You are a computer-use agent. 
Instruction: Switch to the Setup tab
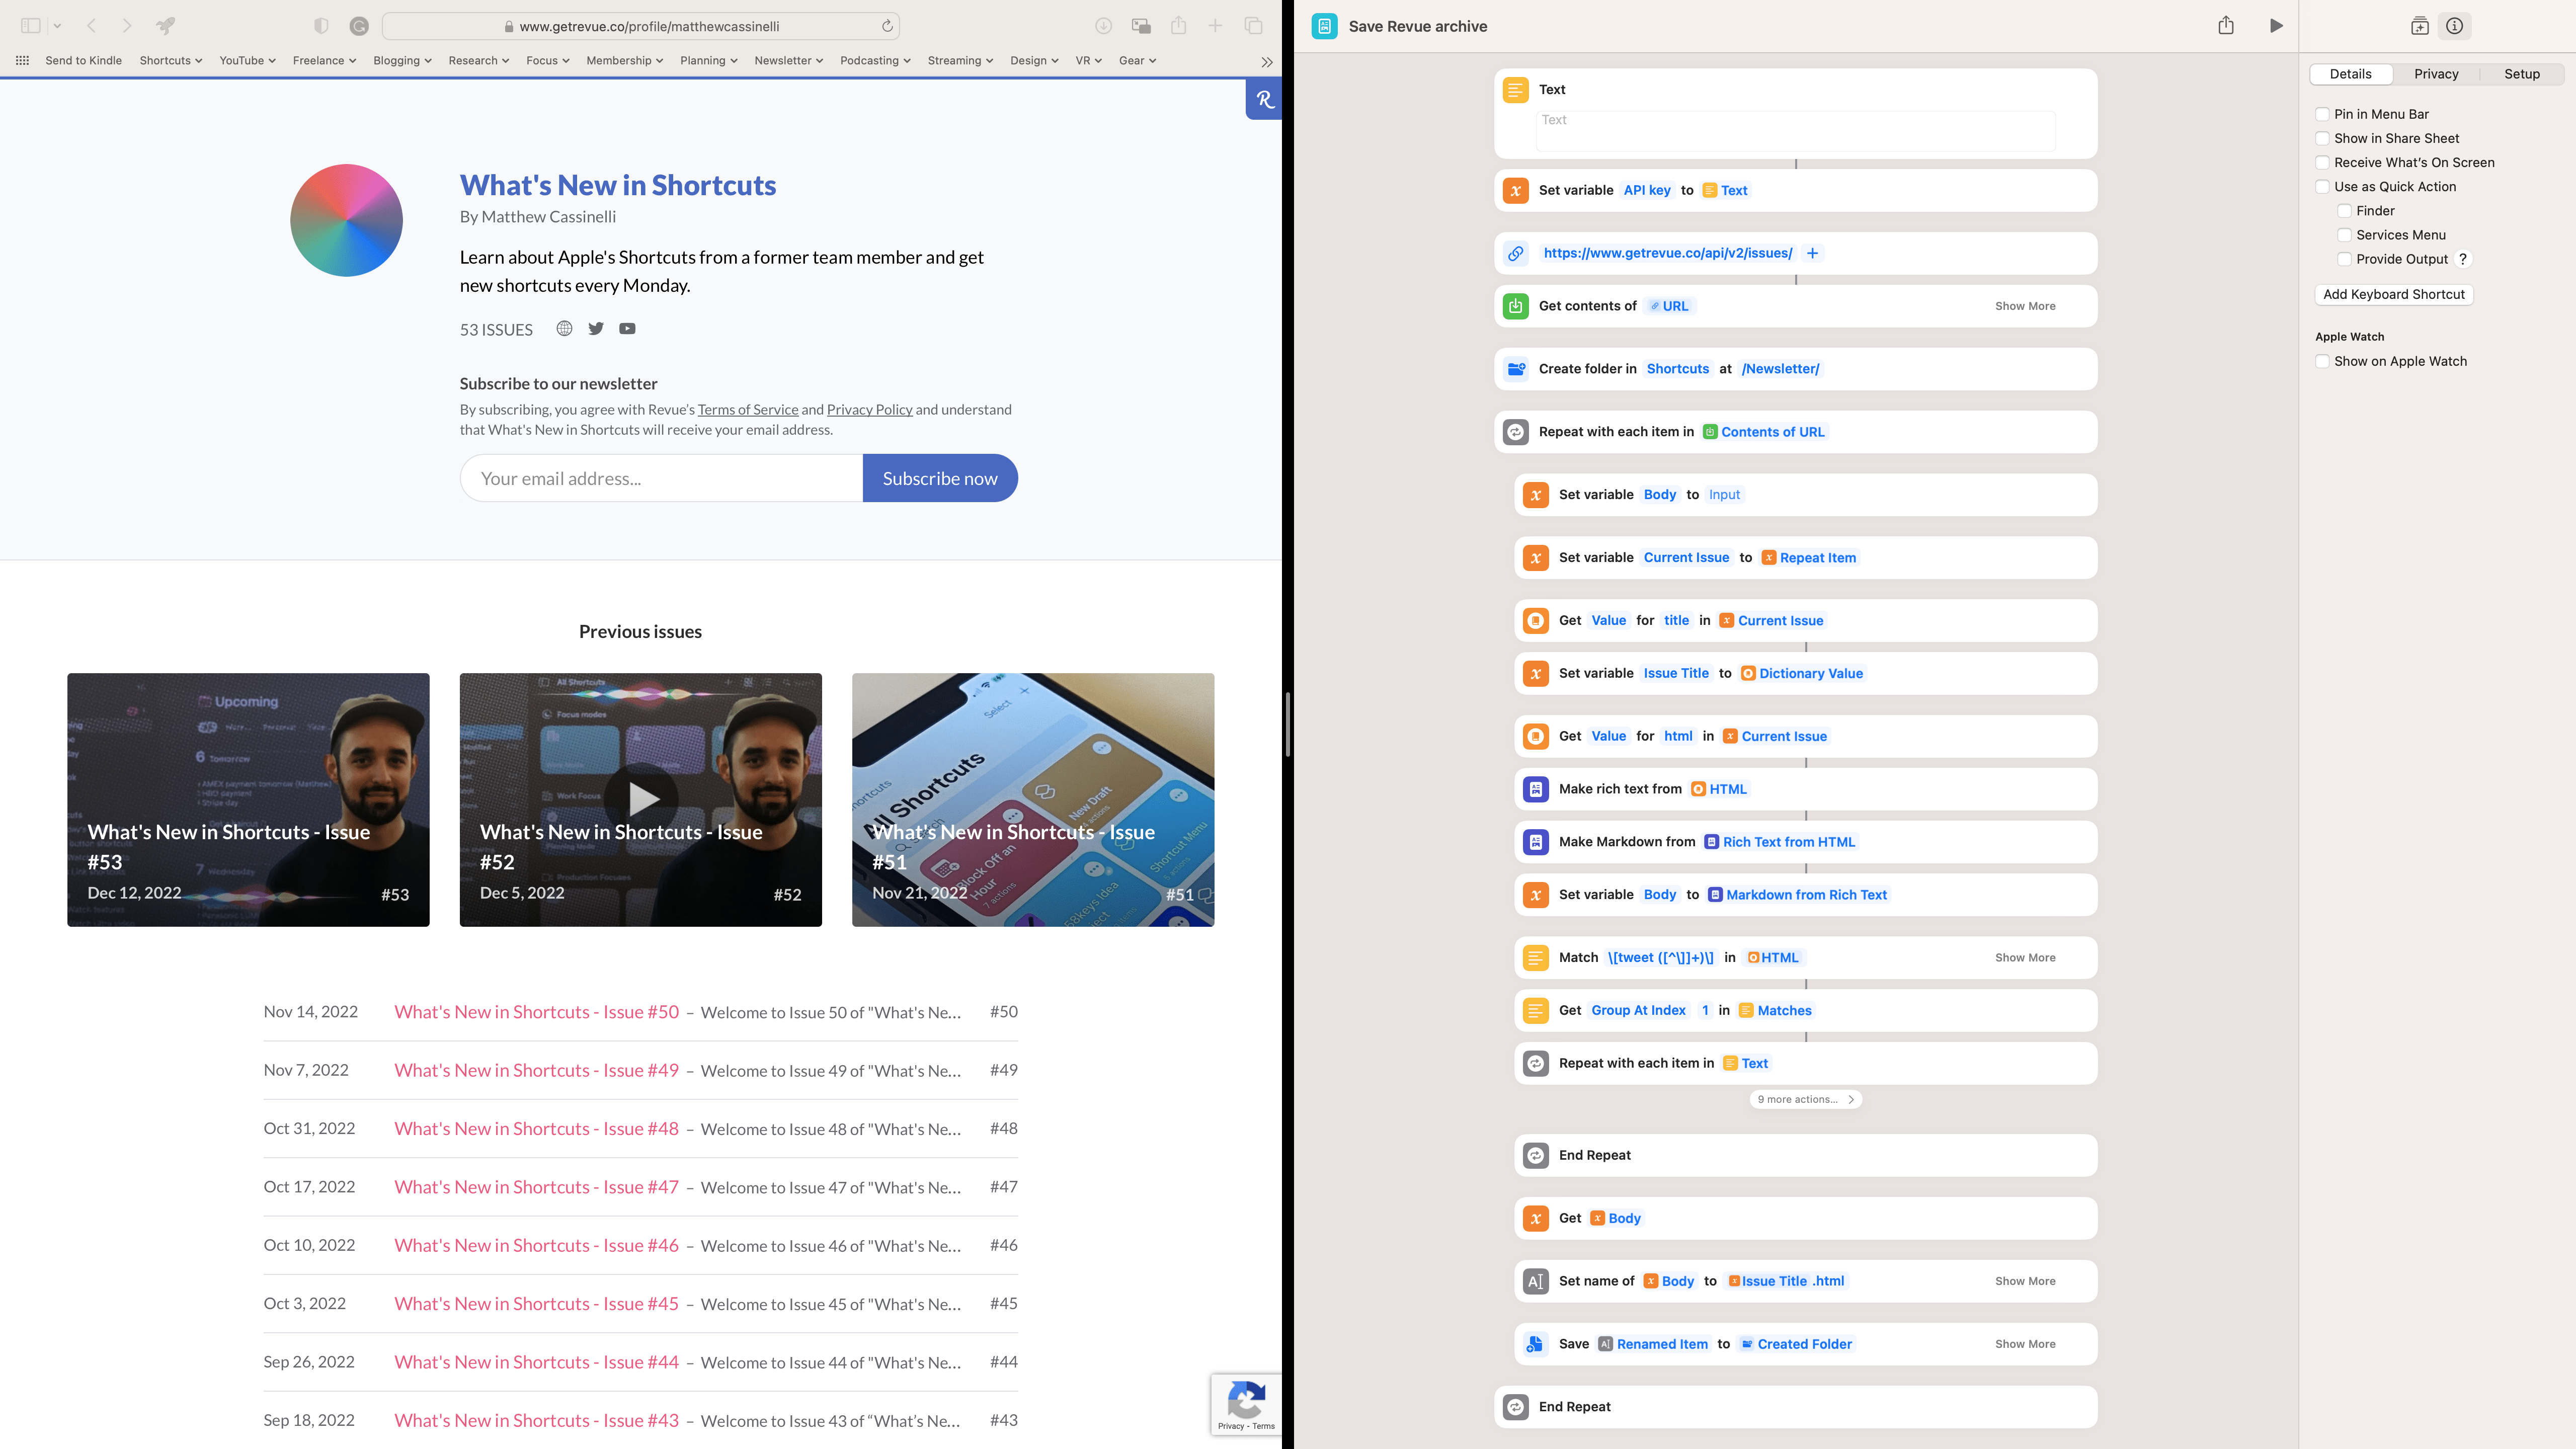click(2522, 74)
